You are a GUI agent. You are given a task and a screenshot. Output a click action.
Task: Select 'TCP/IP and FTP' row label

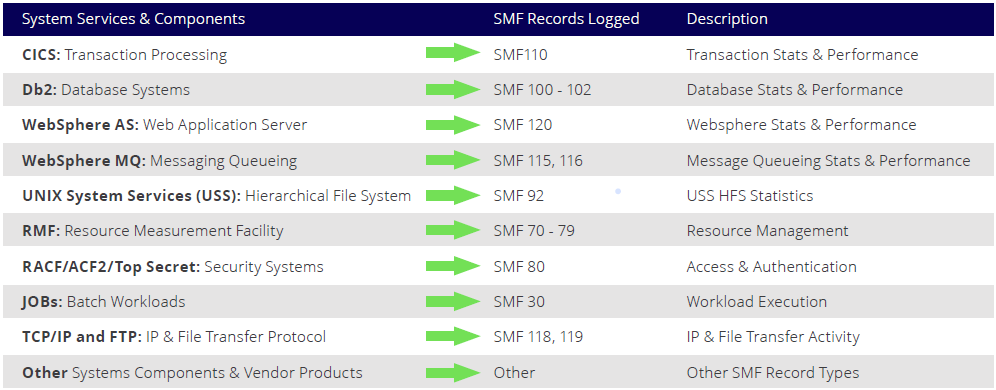pos(82,336)
